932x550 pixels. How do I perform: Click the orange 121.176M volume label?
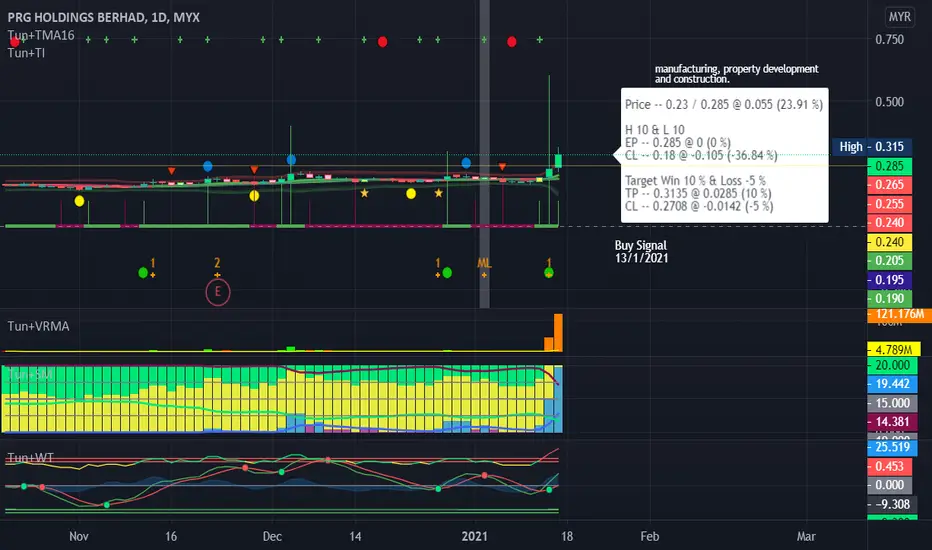point(899,314)
